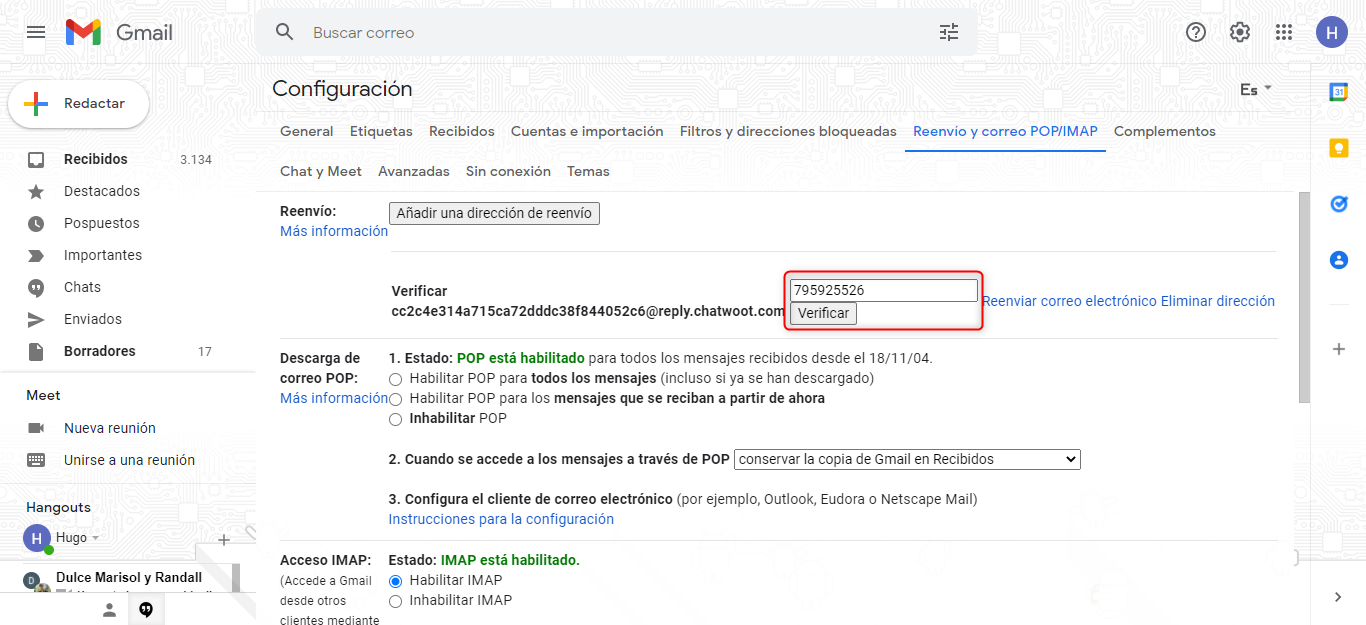Image resolution: width=1366 pixels, height=625 pixels.
Task: Expand the Es input language dropdown
Action: coord(1255,90)
